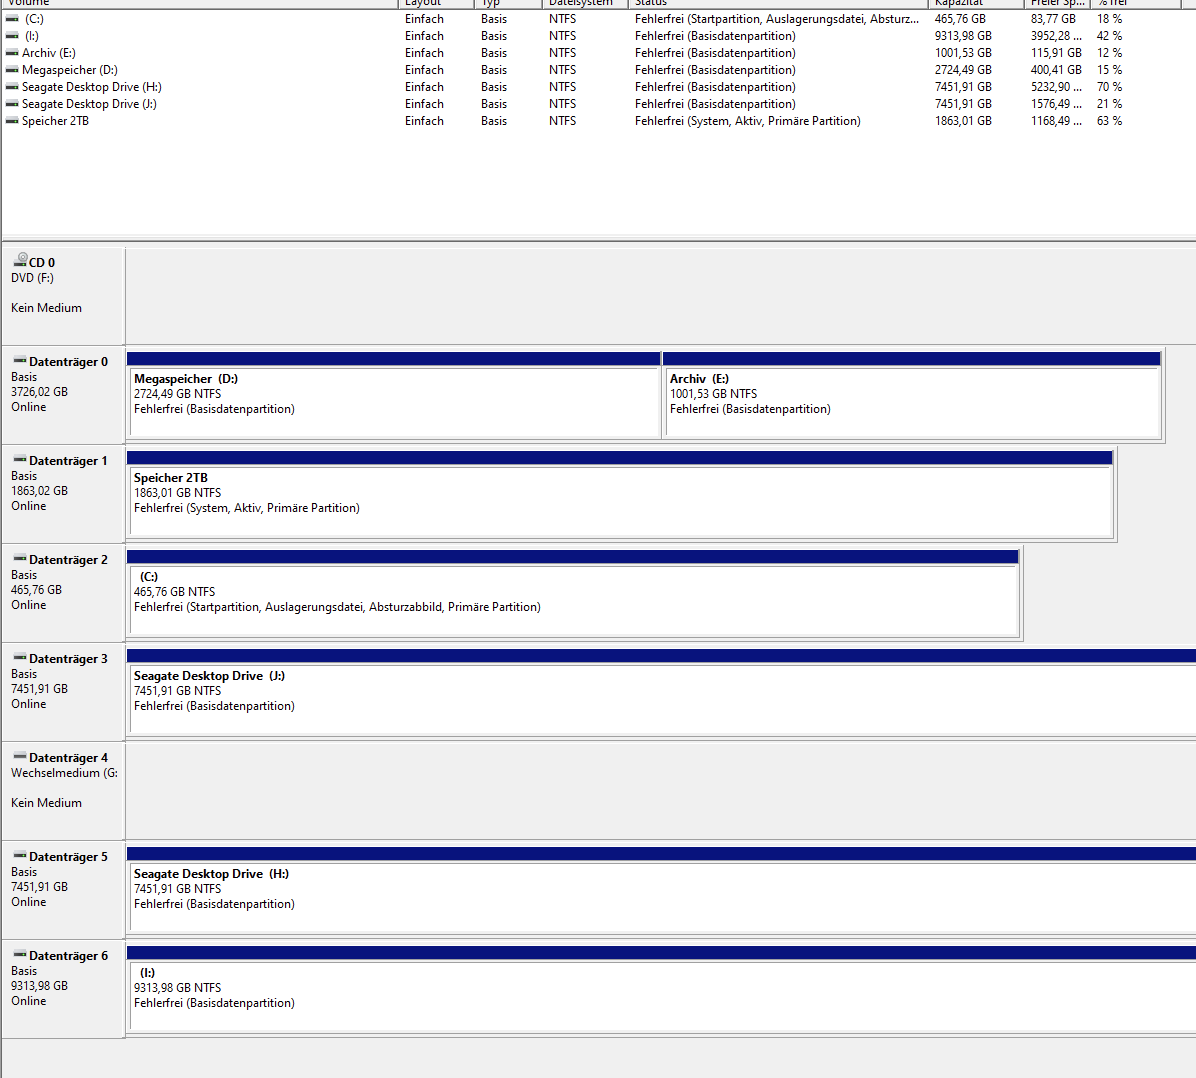Image resolution: width=1196 pixels, height=1078 pixels.
Task: Click 'Seagate Desktop Drive (H:)' in the volume list
Action: pos(92,87)
